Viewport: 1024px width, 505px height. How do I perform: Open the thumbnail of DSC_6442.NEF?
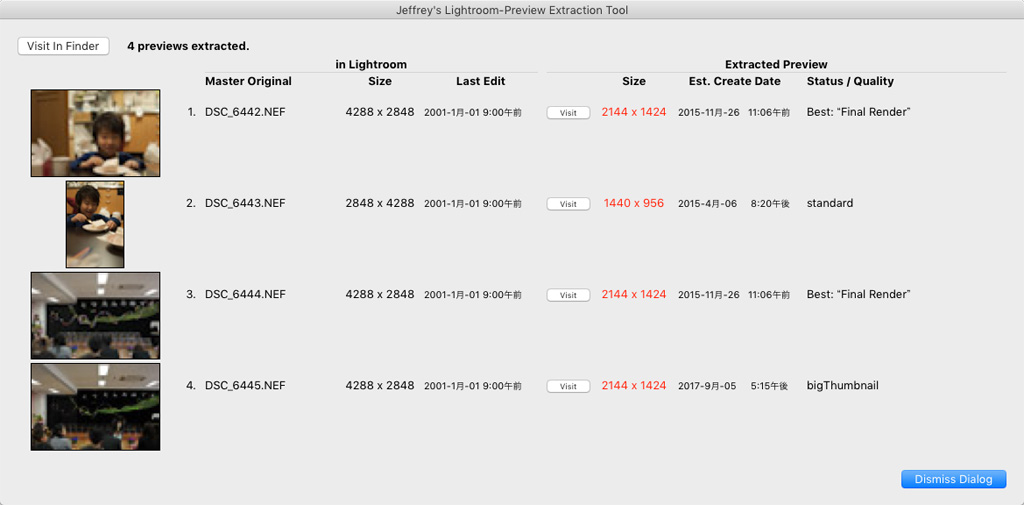[x=95, y=133]
